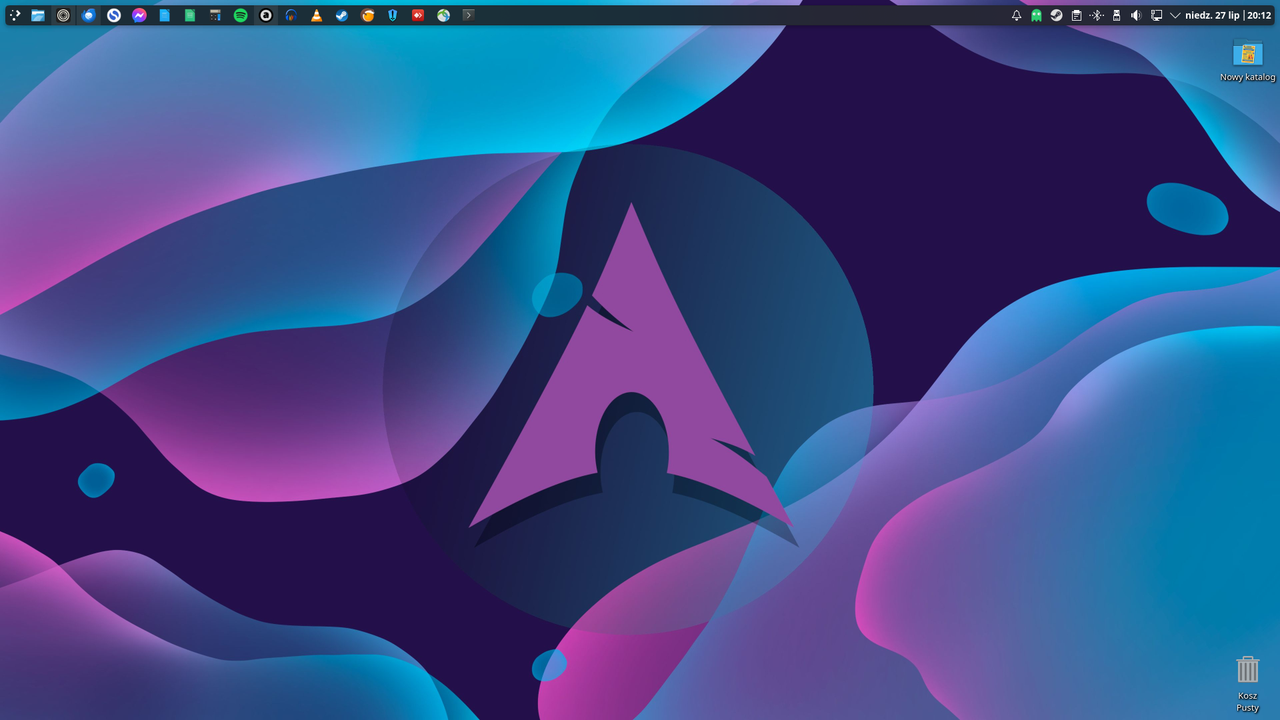Click the clock showing niedz. 27 lip 20:12
The image size is (1280, 720).
pyautogui.click(x=1228, y=15)
